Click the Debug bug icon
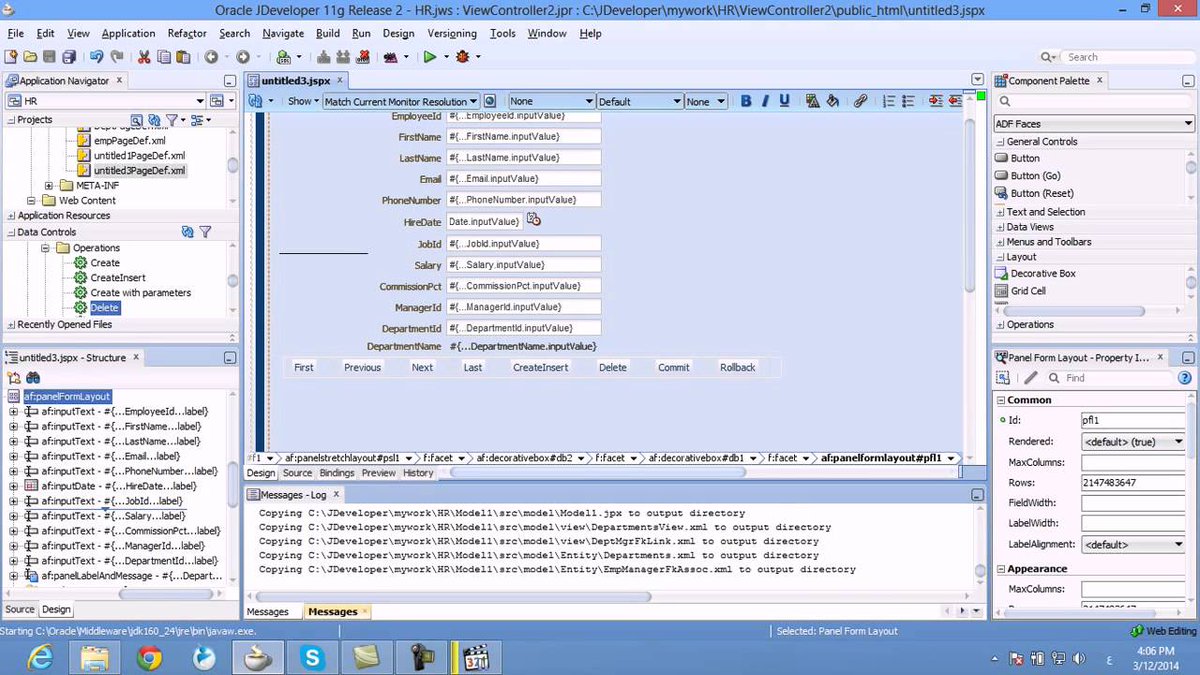This screenshot has height=675, width=1200. pos(462,57)
